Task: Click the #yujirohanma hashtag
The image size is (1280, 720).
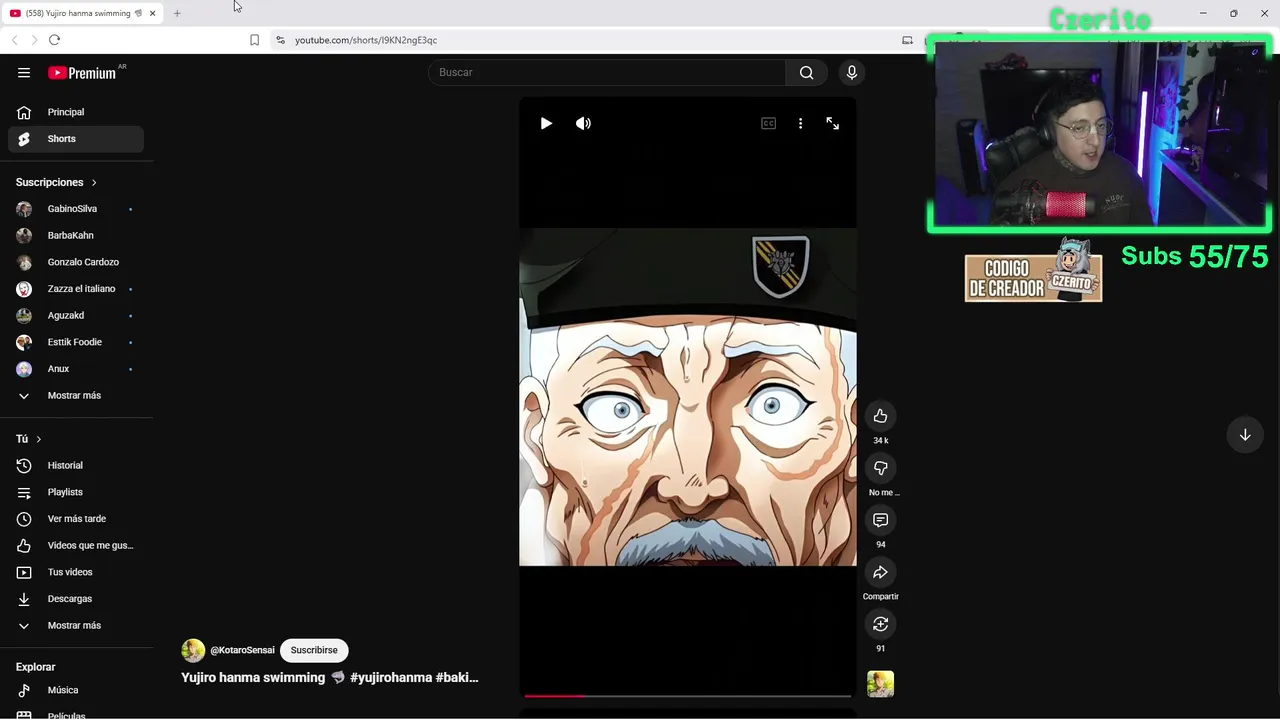Action: pos(391,677)
